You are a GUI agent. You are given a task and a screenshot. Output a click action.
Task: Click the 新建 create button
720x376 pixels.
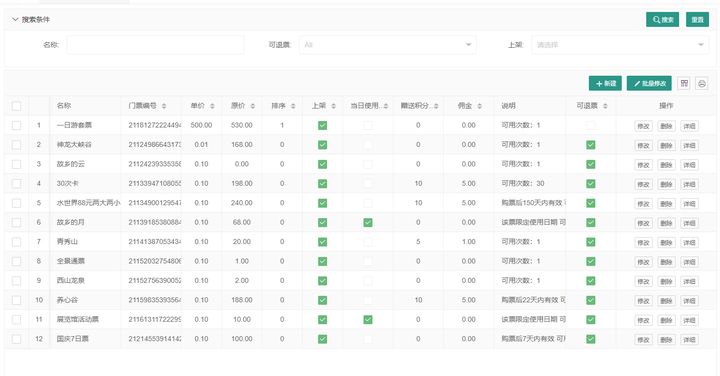[605, 83]
